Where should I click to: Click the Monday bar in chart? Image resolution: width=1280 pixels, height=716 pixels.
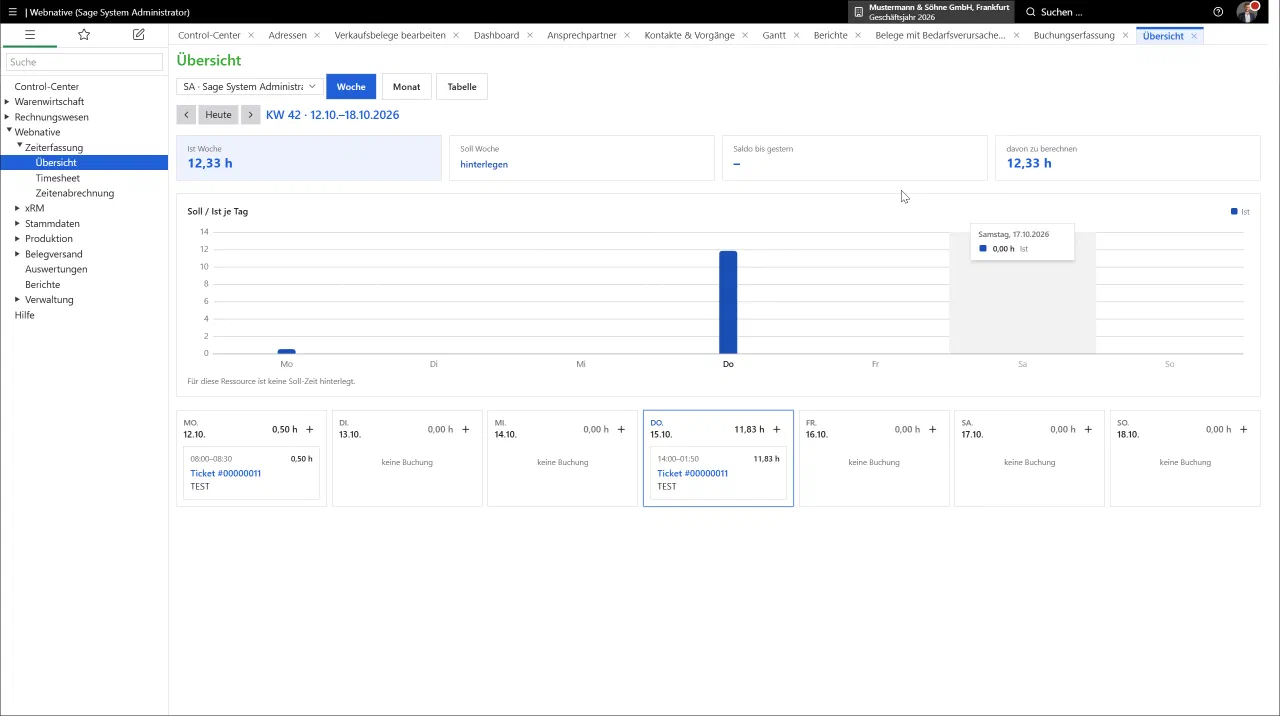pyautogui.click(x=286, y=351)
